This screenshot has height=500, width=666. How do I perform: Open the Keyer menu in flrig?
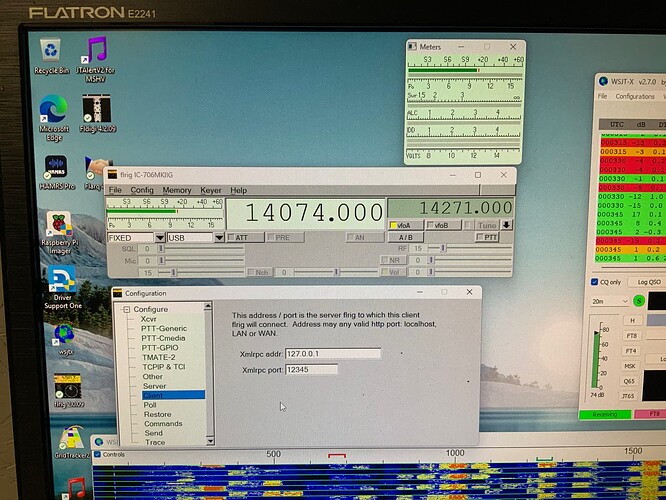tap(210, 190)
